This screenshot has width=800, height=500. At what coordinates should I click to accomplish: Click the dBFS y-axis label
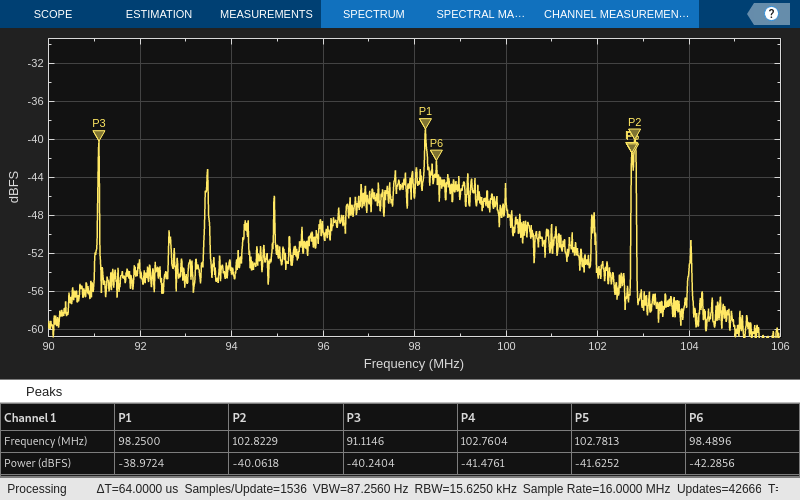coord(14,187)
